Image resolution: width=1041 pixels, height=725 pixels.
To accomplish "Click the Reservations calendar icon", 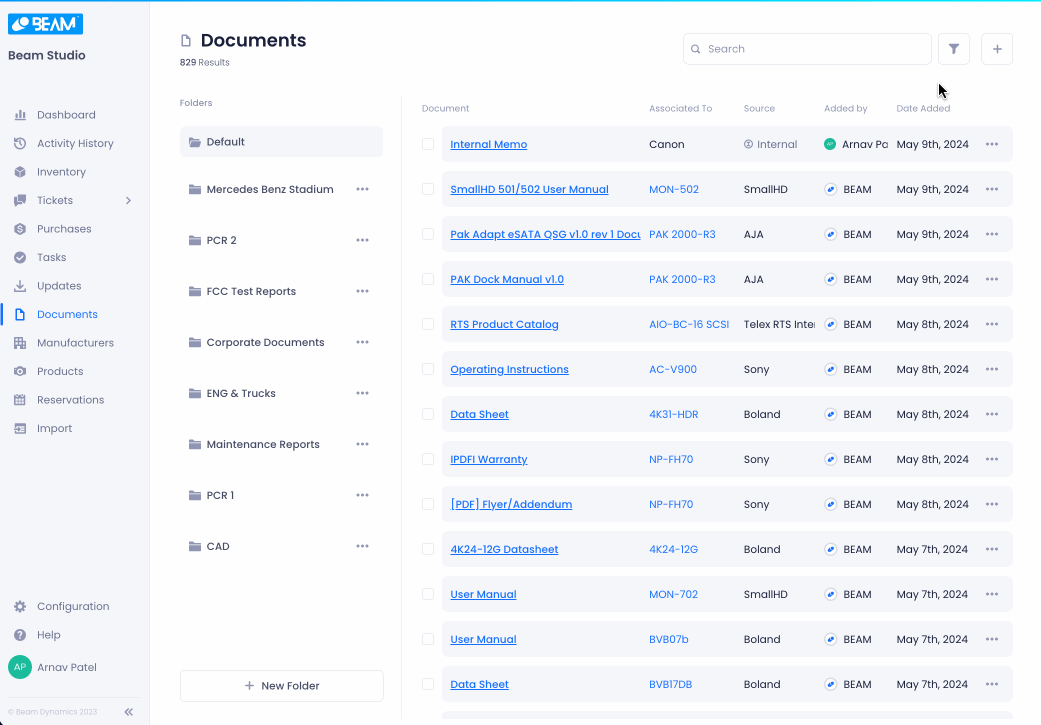I will (x=20, y=400).
